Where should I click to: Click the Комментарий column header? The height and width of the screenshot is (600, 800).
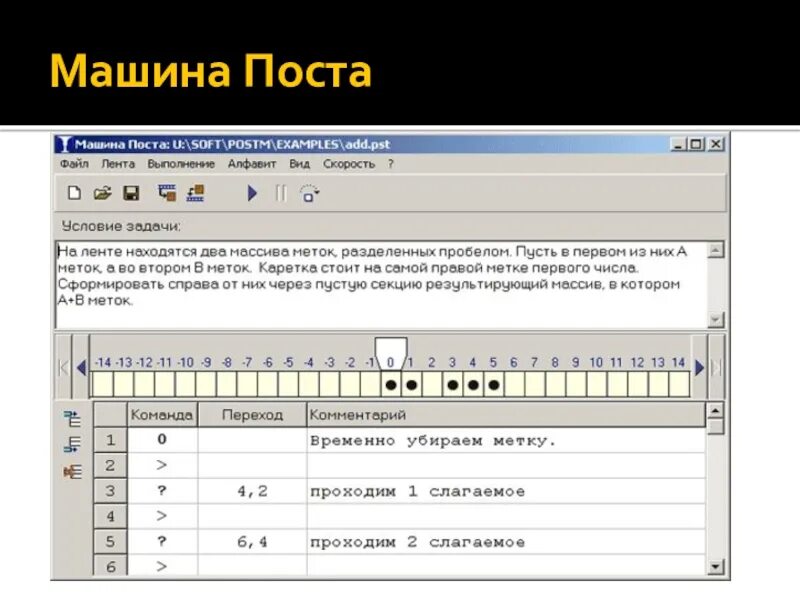(506, 415)
